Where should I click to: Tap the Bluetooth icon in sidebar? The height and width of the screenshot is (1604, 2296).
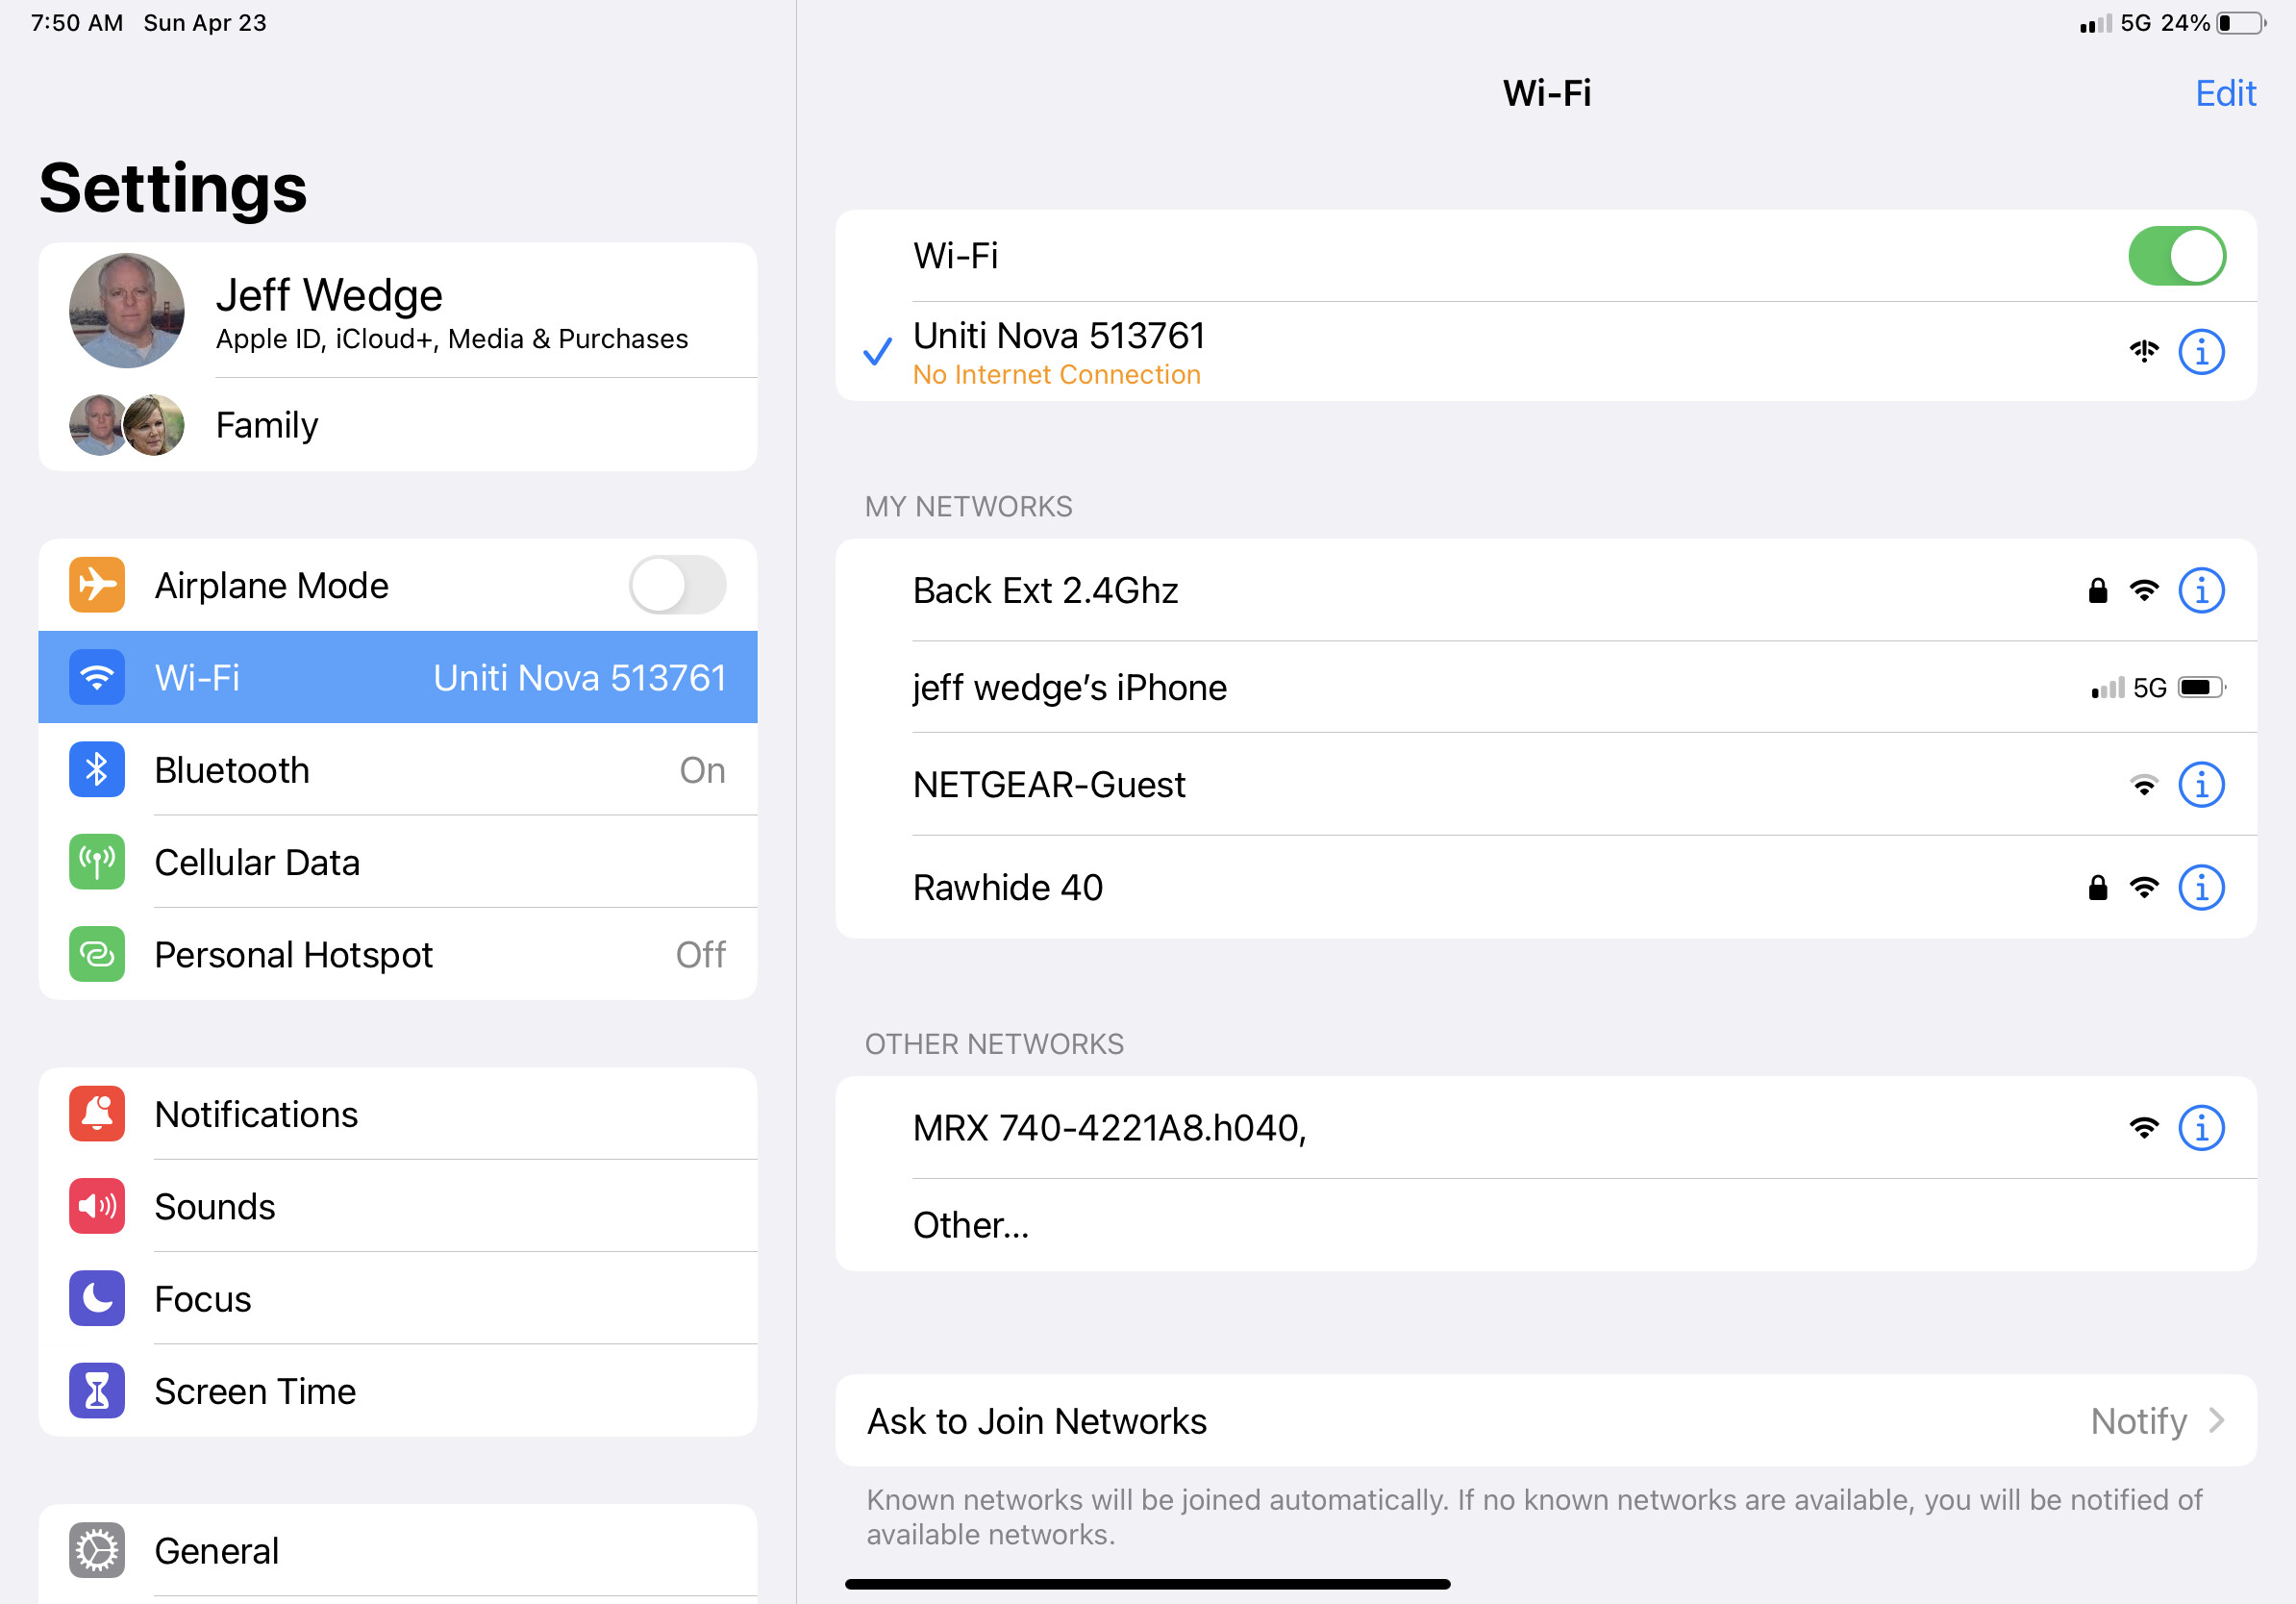(x=97, y=770)
